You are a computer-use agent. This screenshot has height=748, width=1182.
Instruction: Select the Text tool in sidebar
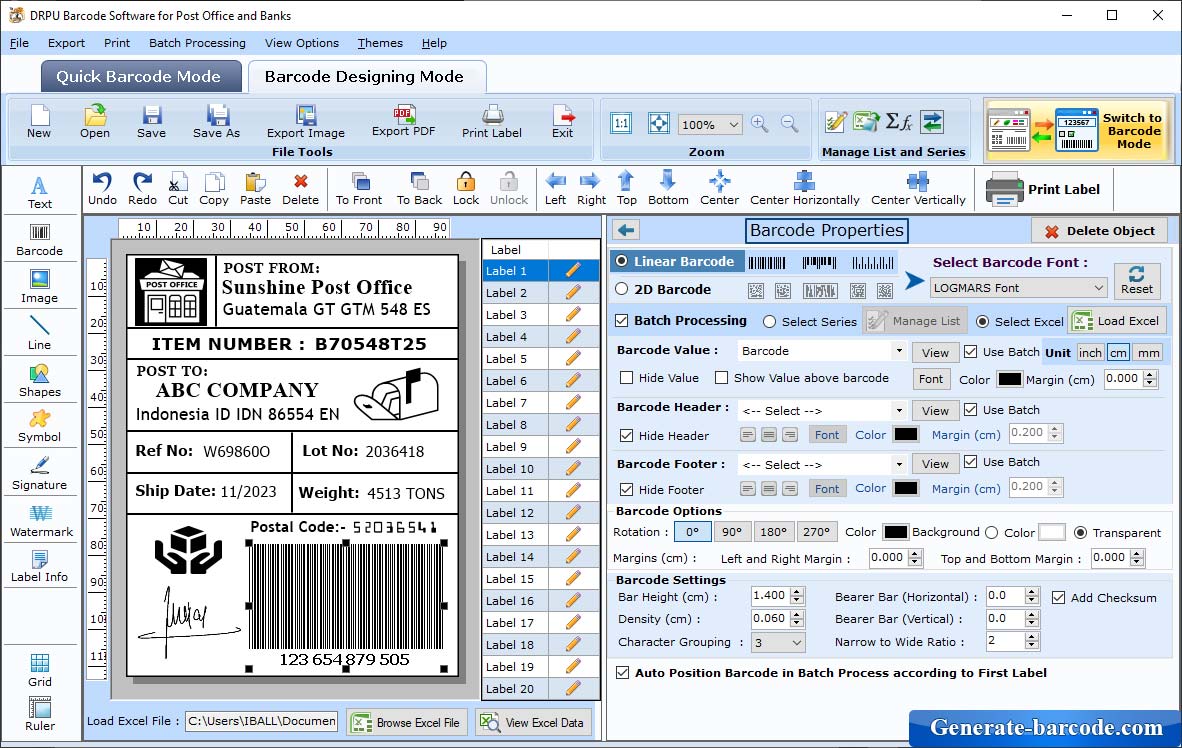(39, 193)
